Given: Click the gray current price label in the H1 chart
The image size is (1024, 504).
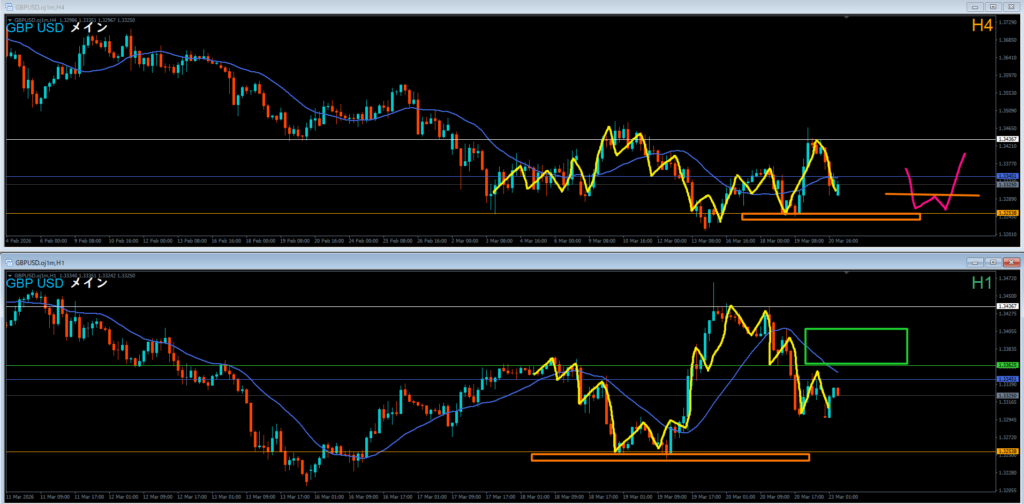Looking at the screenshot, I should (1006, 396).
